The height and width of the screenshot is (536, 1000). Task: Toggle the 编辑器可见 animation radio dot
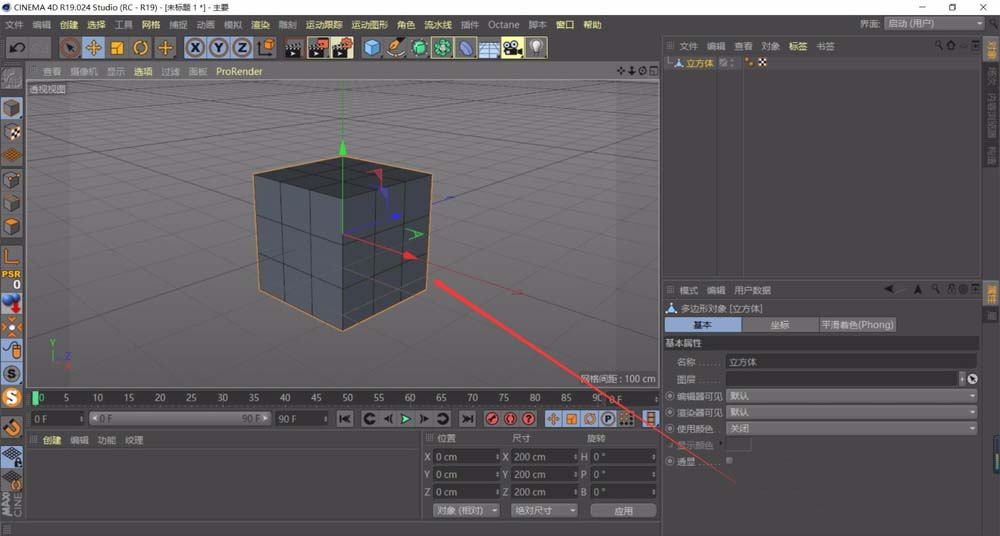[x=670, y=396]
